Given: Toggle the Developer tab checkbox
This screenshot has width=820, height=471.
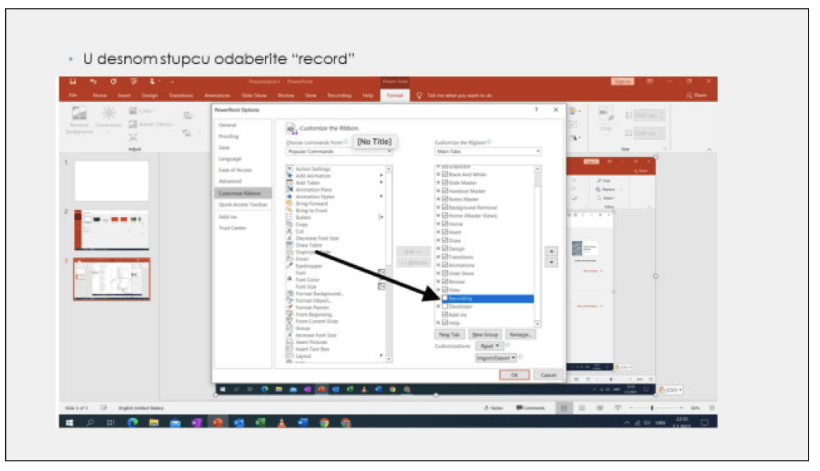Looking at the screenshot, I should click(445, 306).
